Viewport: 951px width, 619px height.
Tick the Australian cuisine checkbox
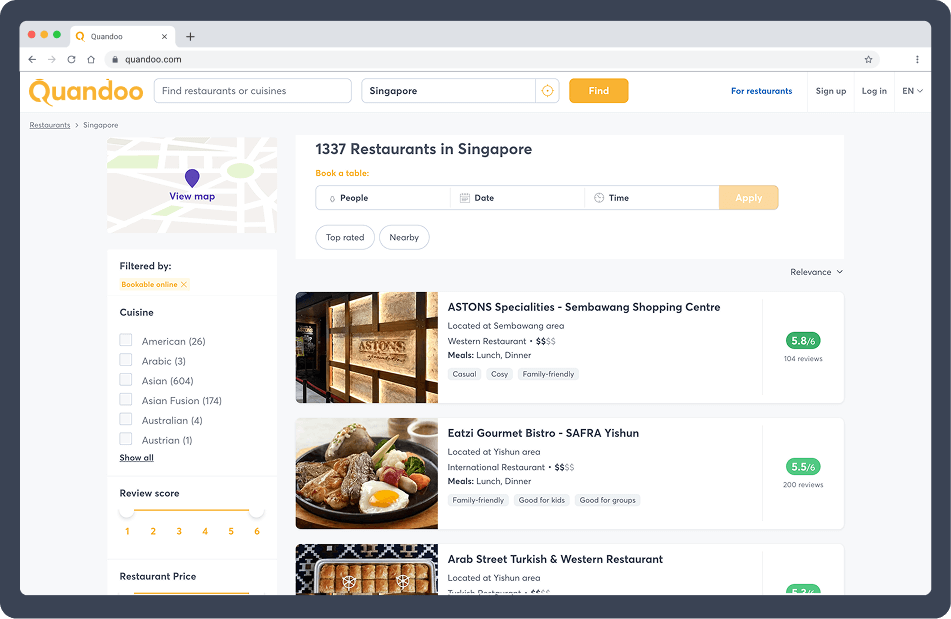coord(126,420)
